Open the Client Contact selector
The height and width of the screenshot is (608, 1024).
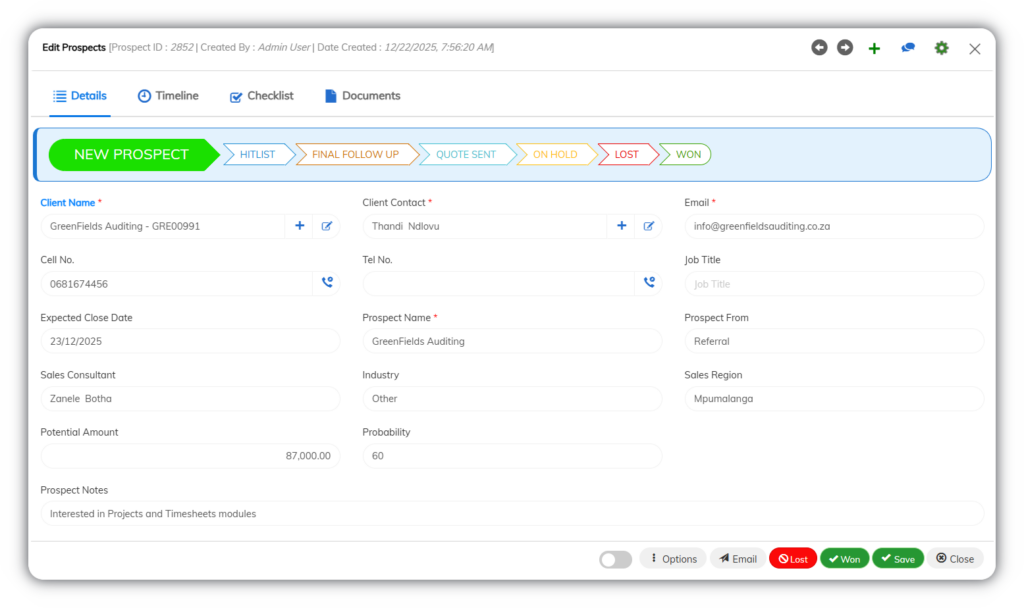(x=485, y=226)
